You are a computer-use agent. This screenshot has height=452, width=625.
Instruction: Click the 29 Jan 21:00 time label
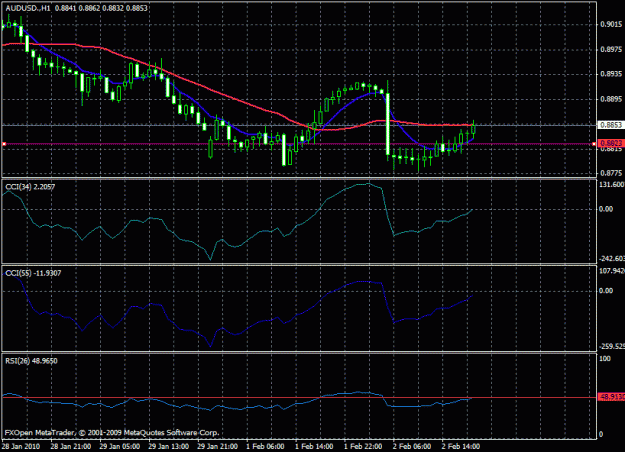click(x=218, y=446)
